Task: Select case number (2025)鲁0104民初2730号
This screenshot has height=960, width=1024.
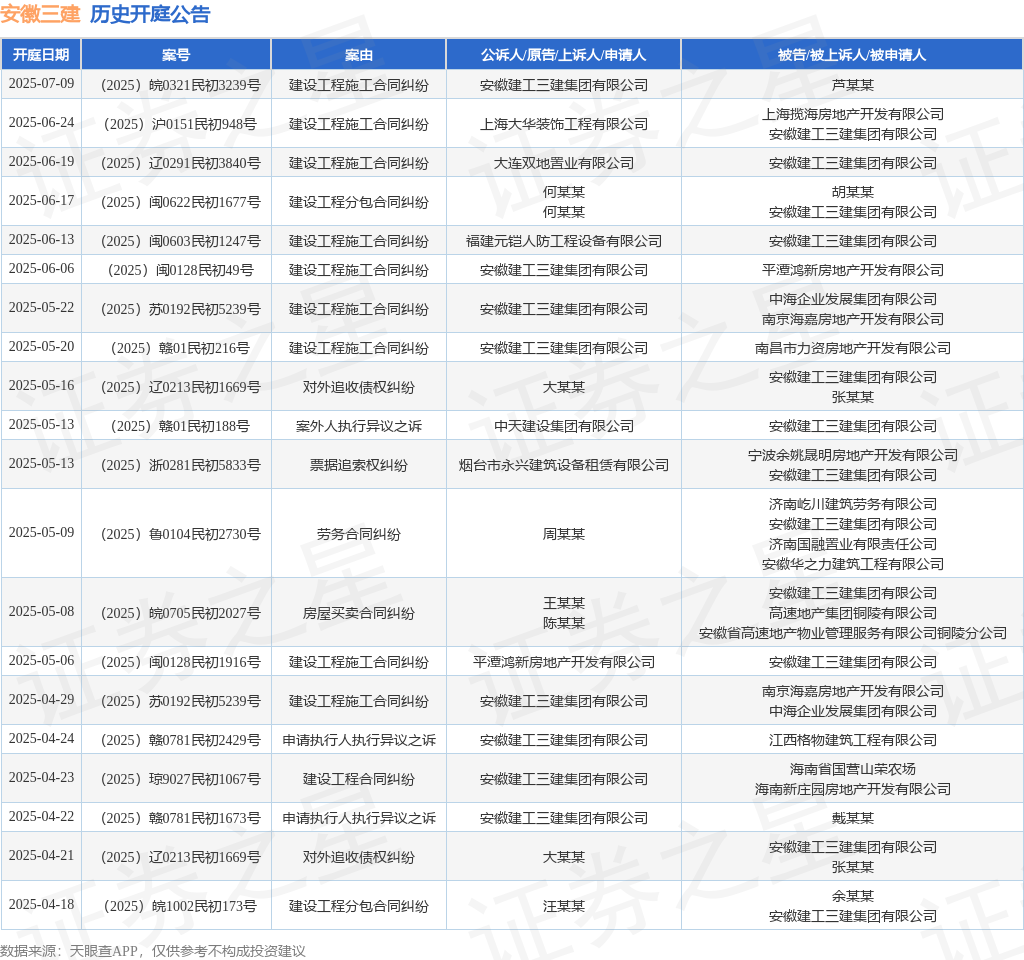Action: point(180,534)
